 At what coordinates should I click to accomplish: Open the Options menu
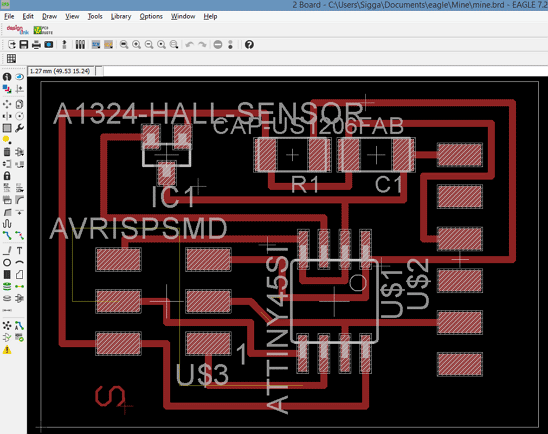pyautogui.click(x=151, y=16)
